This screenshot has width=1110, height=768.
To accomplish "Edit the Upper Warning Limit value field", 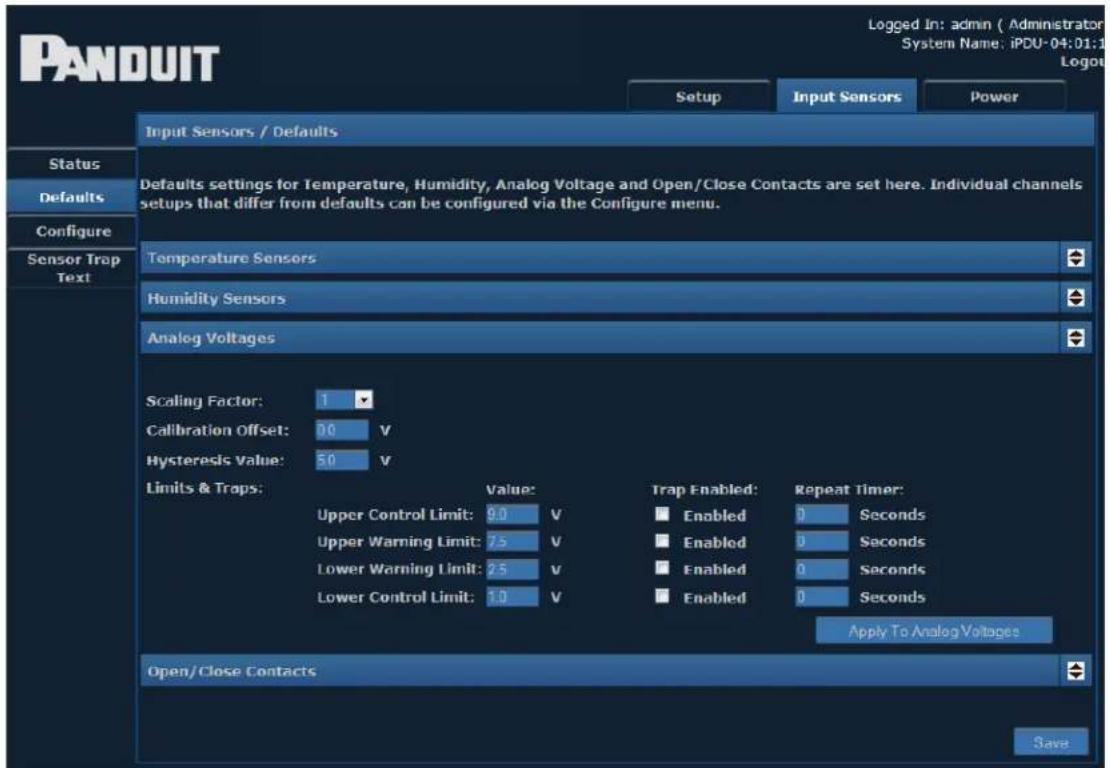I will [512, 541].
